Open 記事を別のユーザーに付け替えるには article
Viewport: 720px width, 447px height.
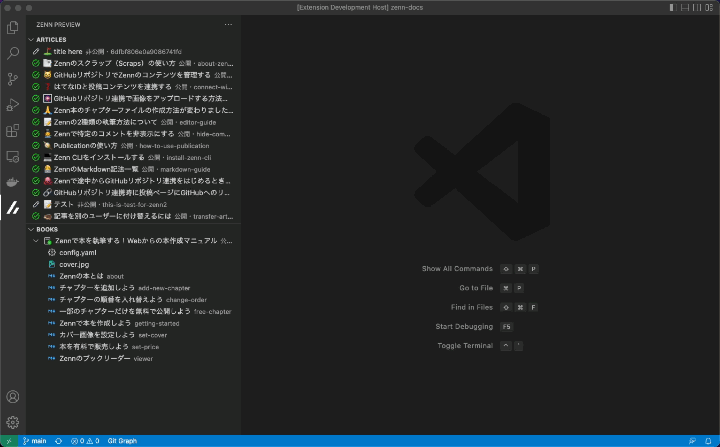[134, 216]
